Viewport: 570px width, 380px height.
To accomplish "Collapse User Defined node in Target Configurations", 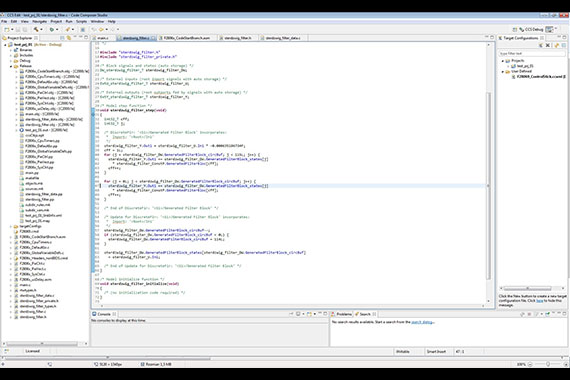I will (x=503, y=72).
